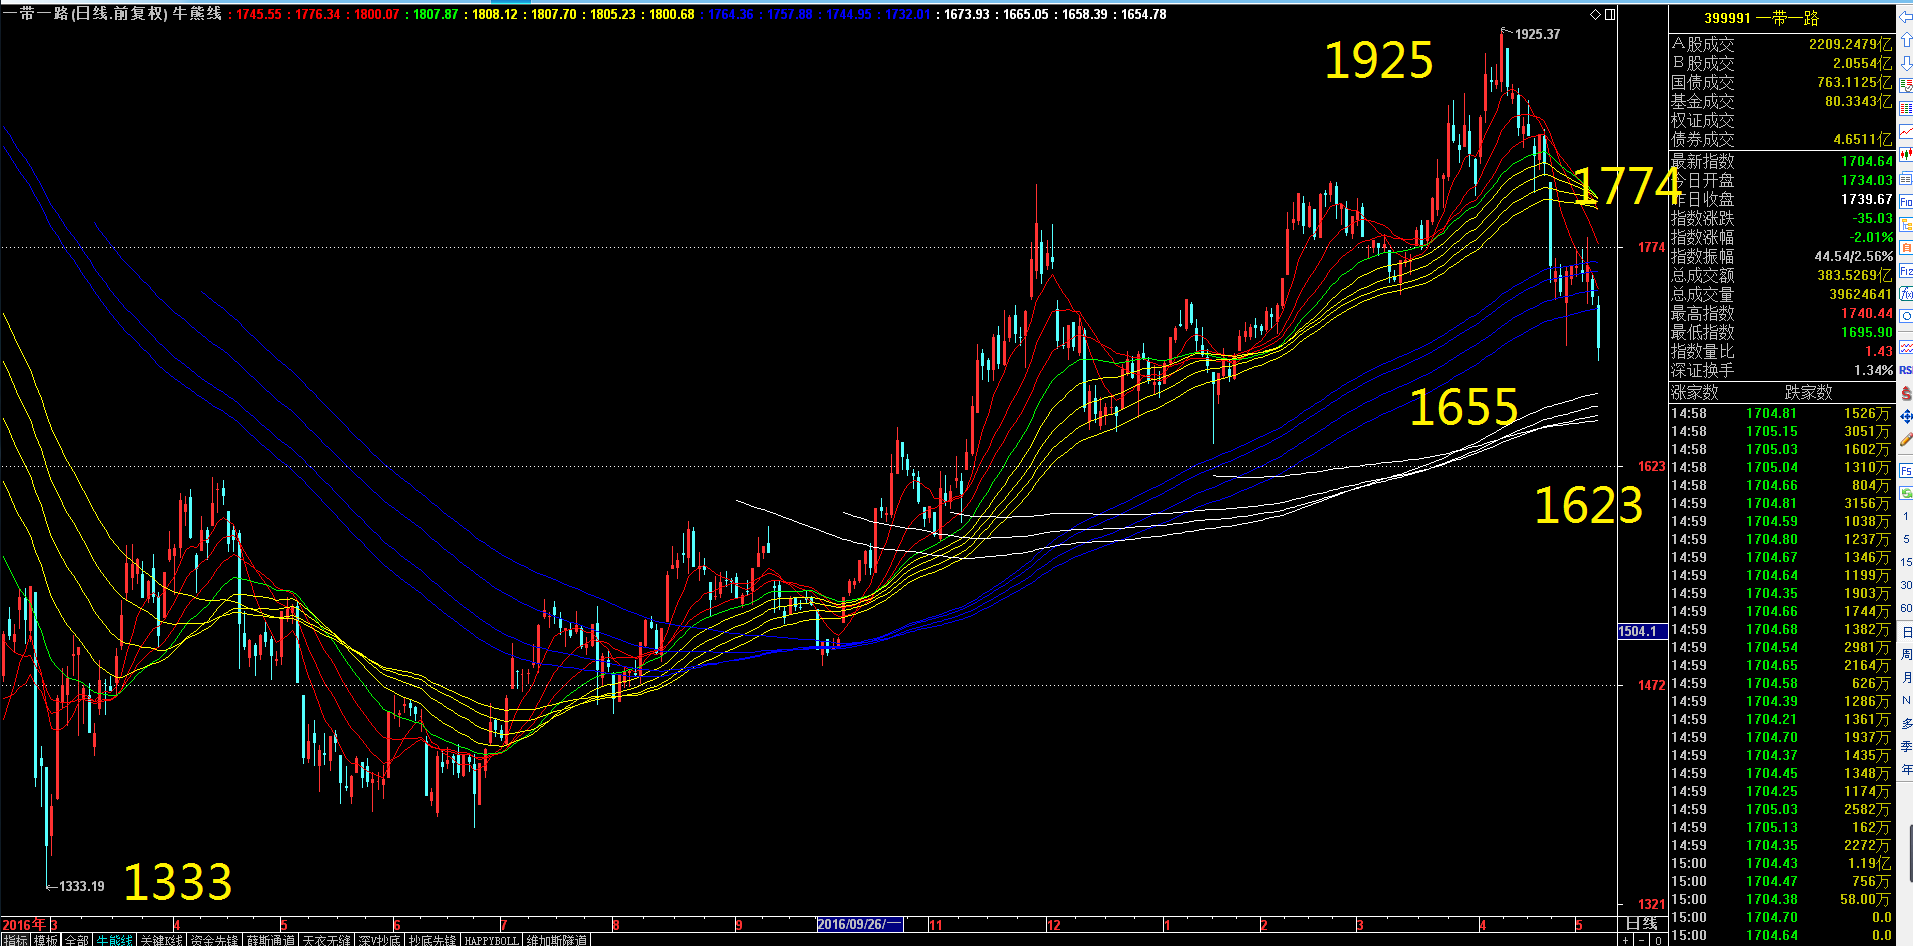Click the 涨家数 header label
Screen dimensions: 1913x946
point(1694,392)
